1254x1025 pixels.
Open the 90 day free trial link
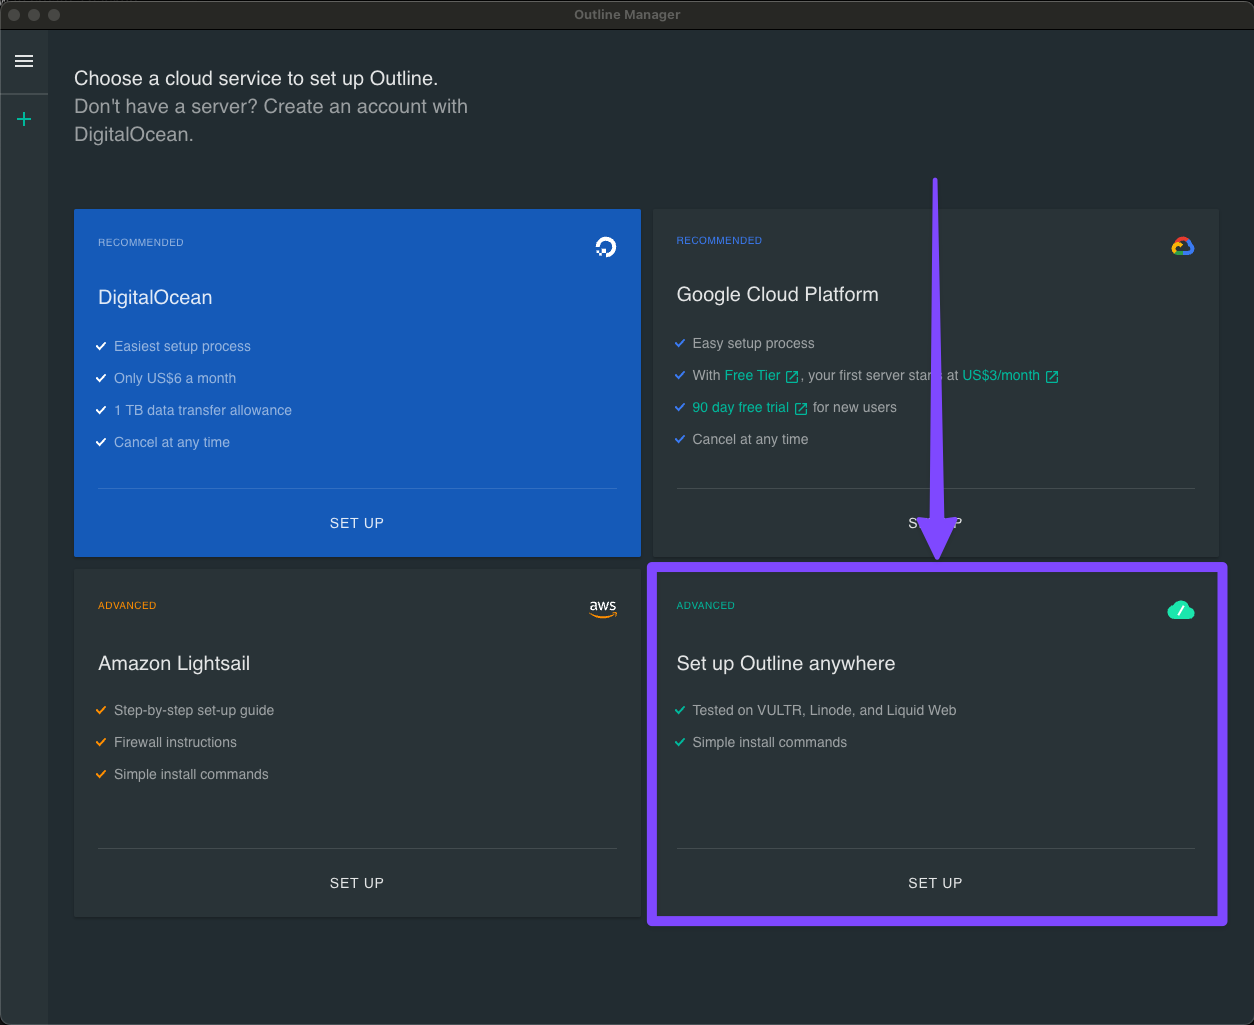[740, 407]
